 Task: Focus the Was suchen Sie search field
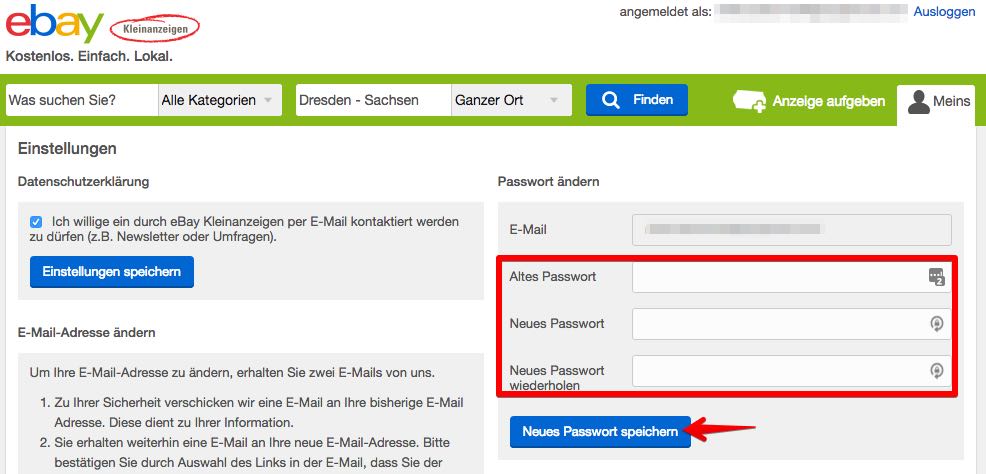(x=82, y=100)
